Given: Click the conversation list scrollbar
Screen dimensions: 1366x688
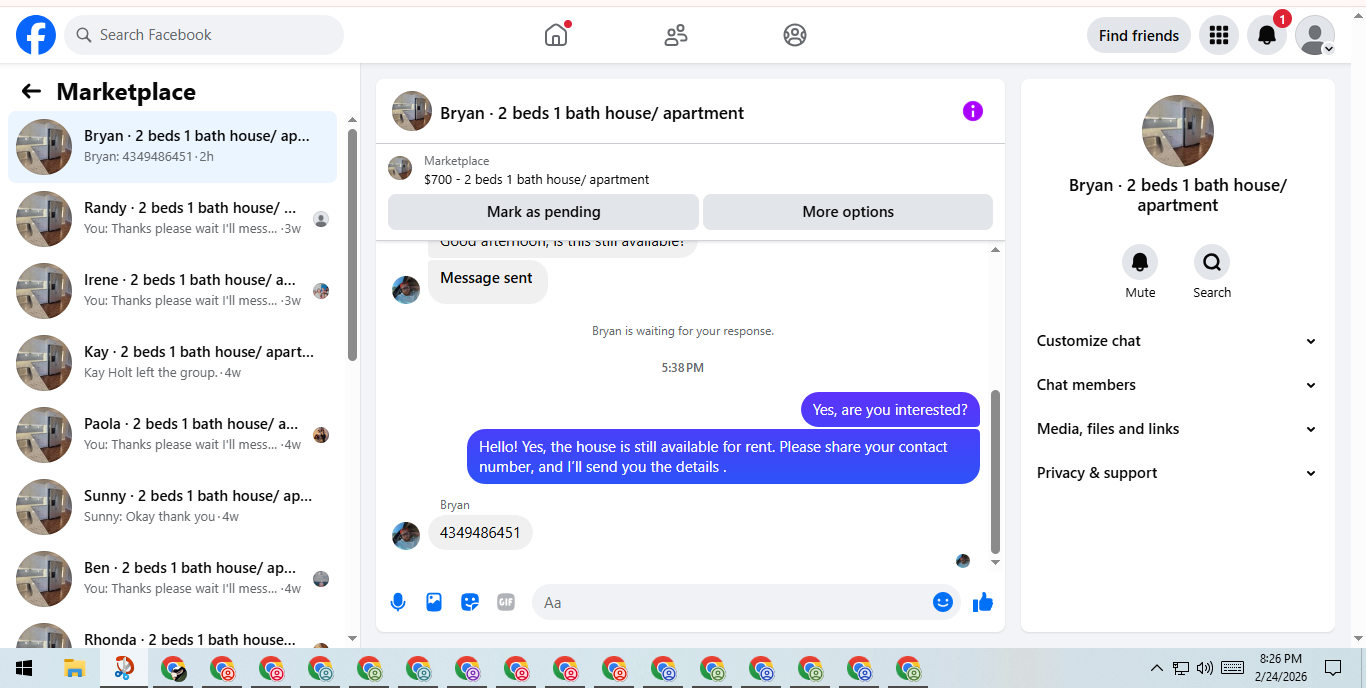Looking at the screenshot, I should (352, 244).
